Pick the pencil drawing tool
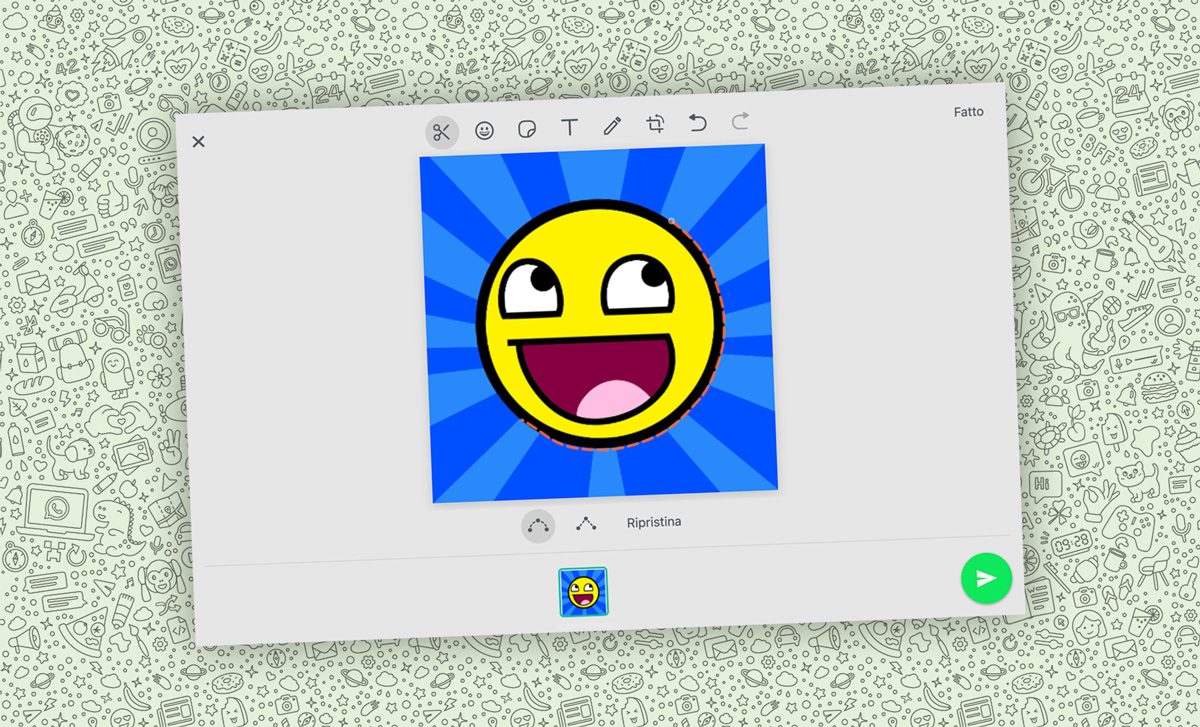Viewport: 1200px width, 727px height. point(612,126)
